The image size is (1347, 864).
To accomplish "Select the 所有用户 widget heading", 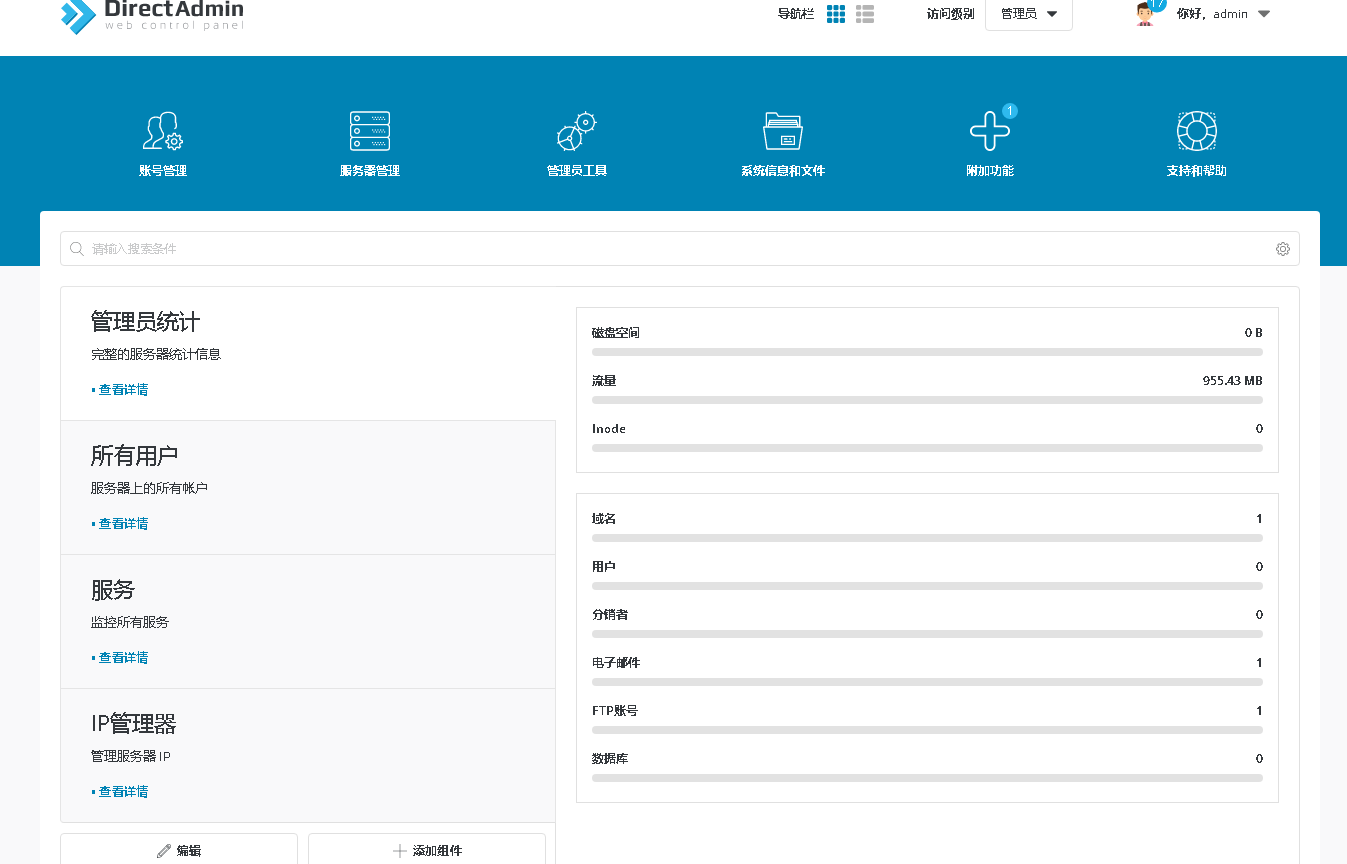I will pyautogui.click(x=135, y=455).
